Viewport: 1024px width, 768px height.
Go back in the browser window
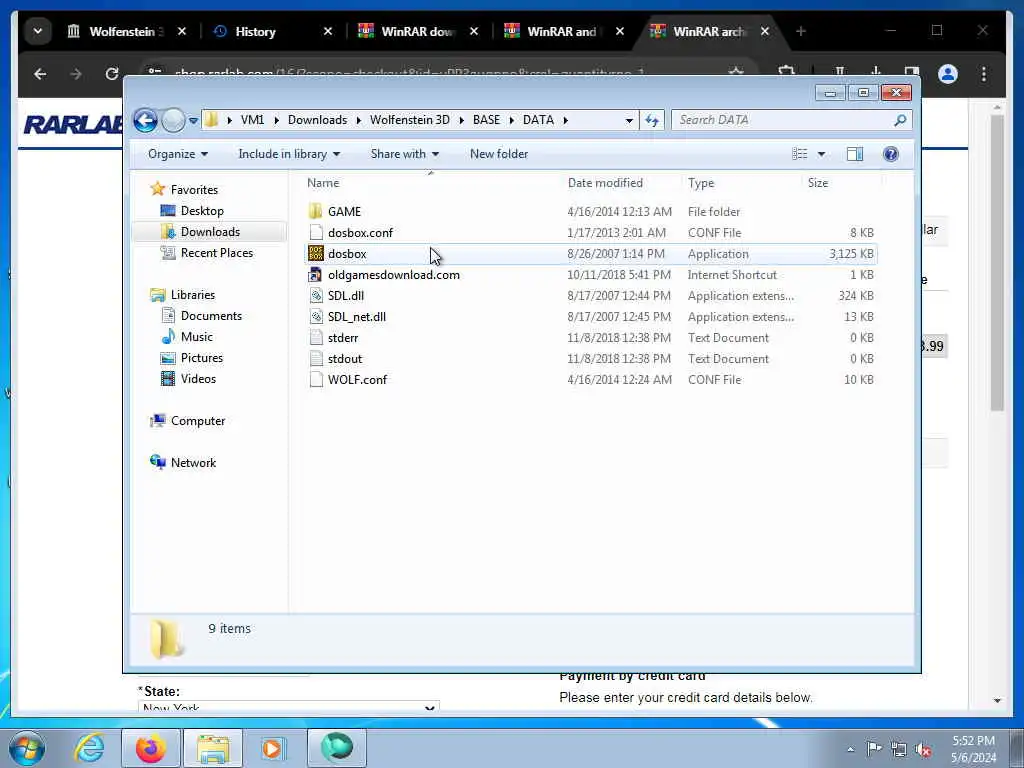point(40,74)
